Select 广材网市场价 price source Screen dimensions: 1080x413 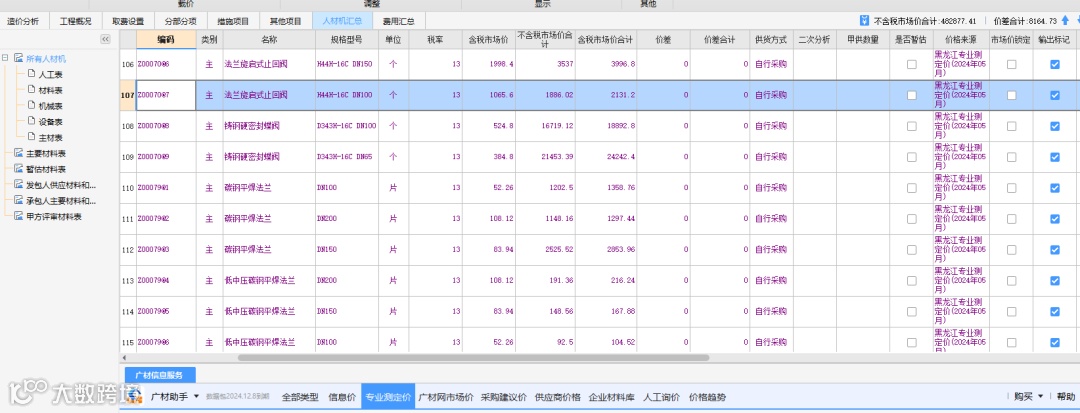tap(446, 397)
